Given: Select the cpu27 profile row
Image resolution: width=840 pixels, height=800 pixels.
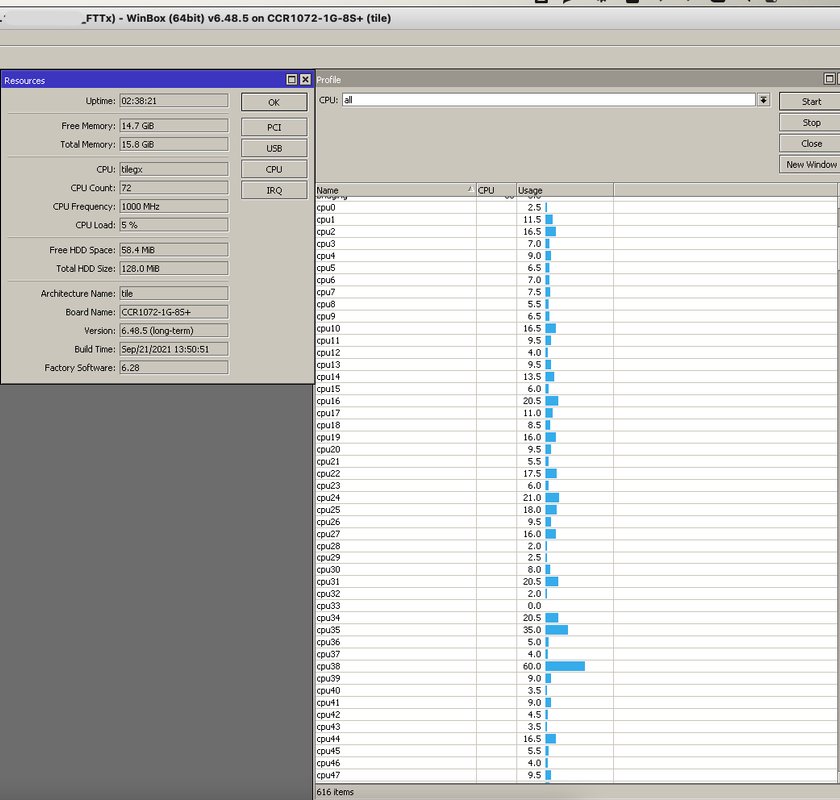Looking at the screenshot, I should [576, 534].
